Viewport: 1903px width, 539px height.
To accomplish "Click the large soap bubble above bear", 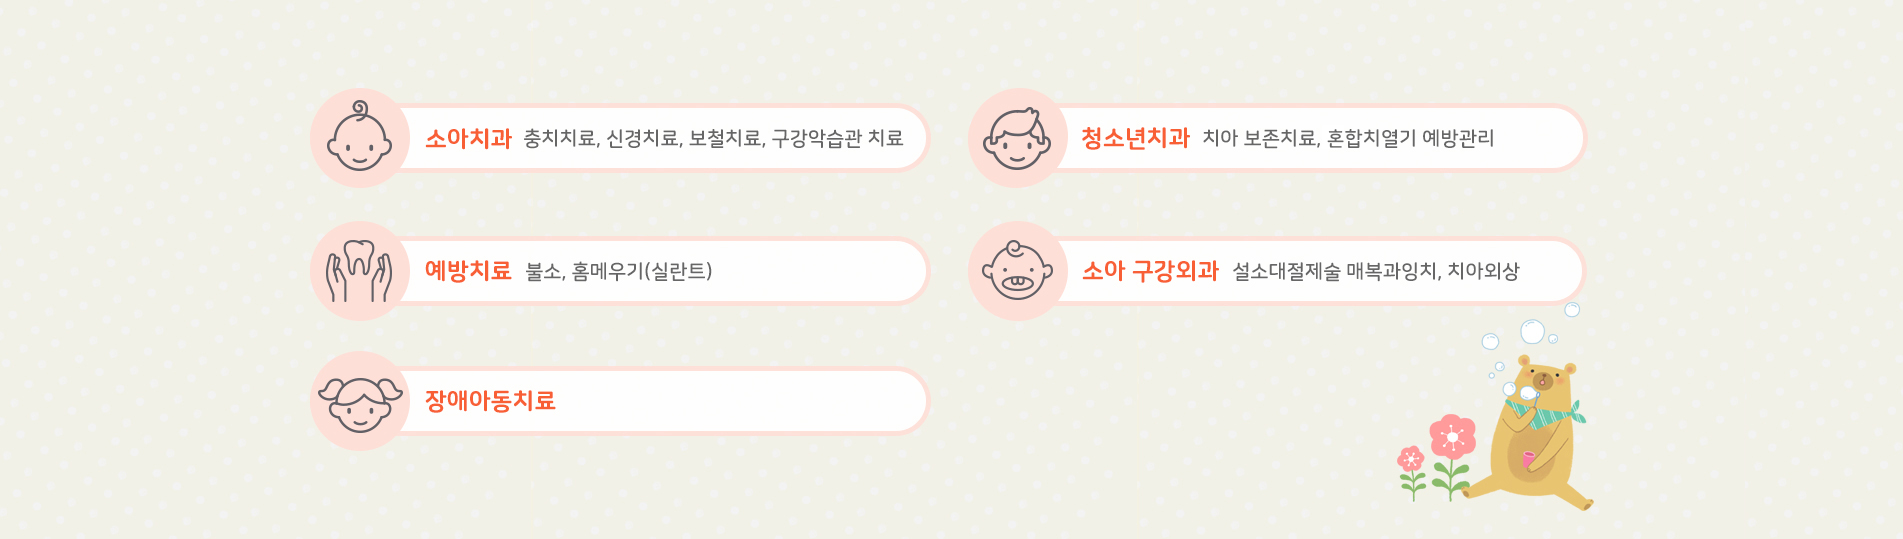I will coord(1532,331).
